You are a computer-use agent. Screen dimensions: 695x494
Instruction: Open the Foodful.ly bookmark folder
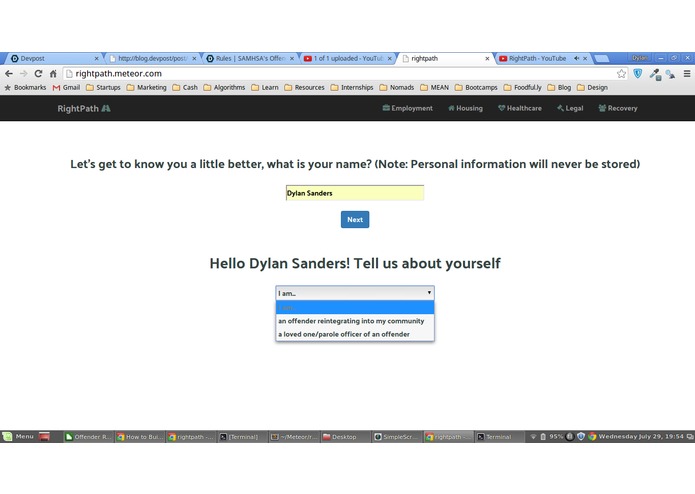523,88
